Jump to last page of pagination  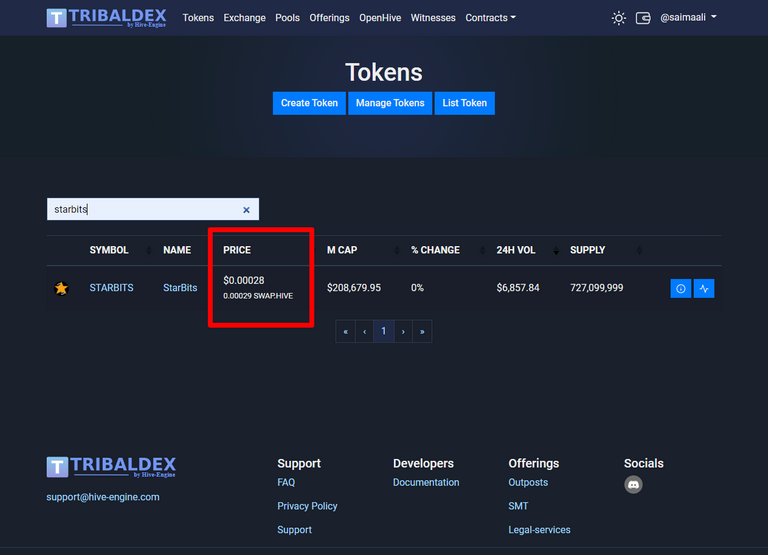click(422, 332)
